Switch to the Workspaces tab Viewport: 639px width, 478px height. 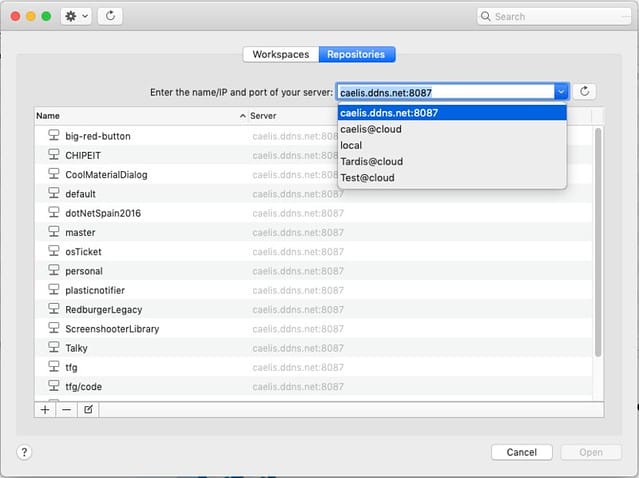281,54
